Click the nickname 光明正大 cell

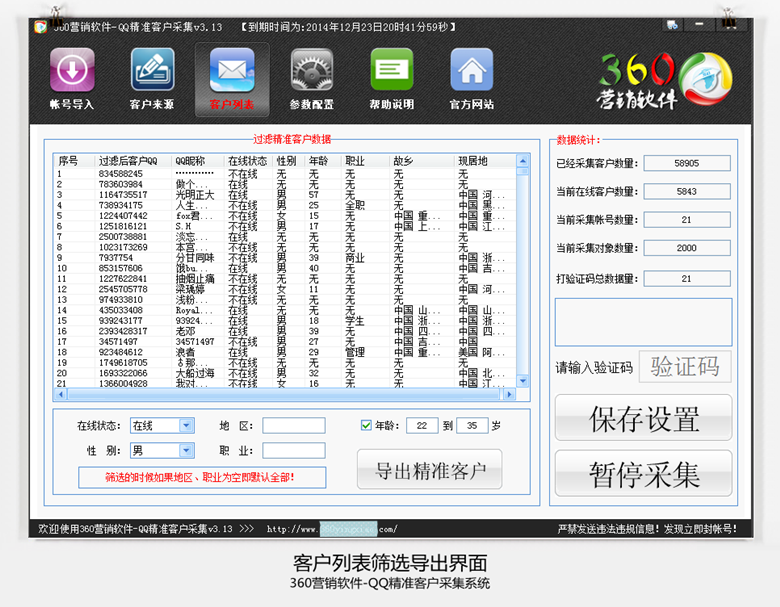click(195, 195)
